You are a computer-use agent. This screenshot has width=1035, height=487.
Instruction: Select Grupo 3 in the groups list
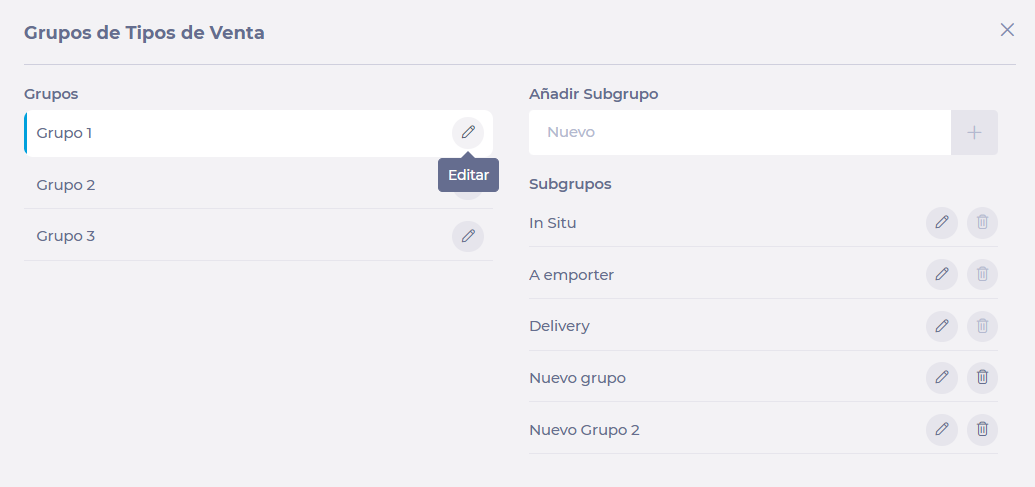pos(258,236)
